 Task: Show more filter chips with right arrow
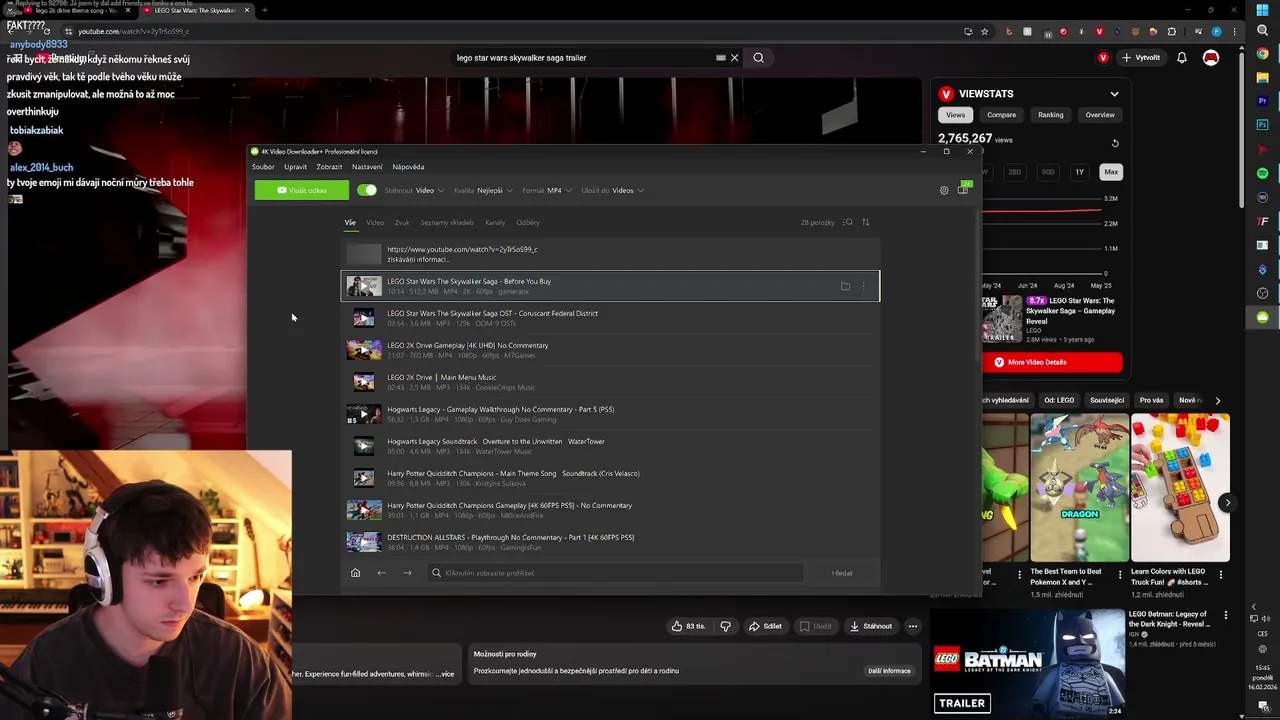pos(1217,400)
